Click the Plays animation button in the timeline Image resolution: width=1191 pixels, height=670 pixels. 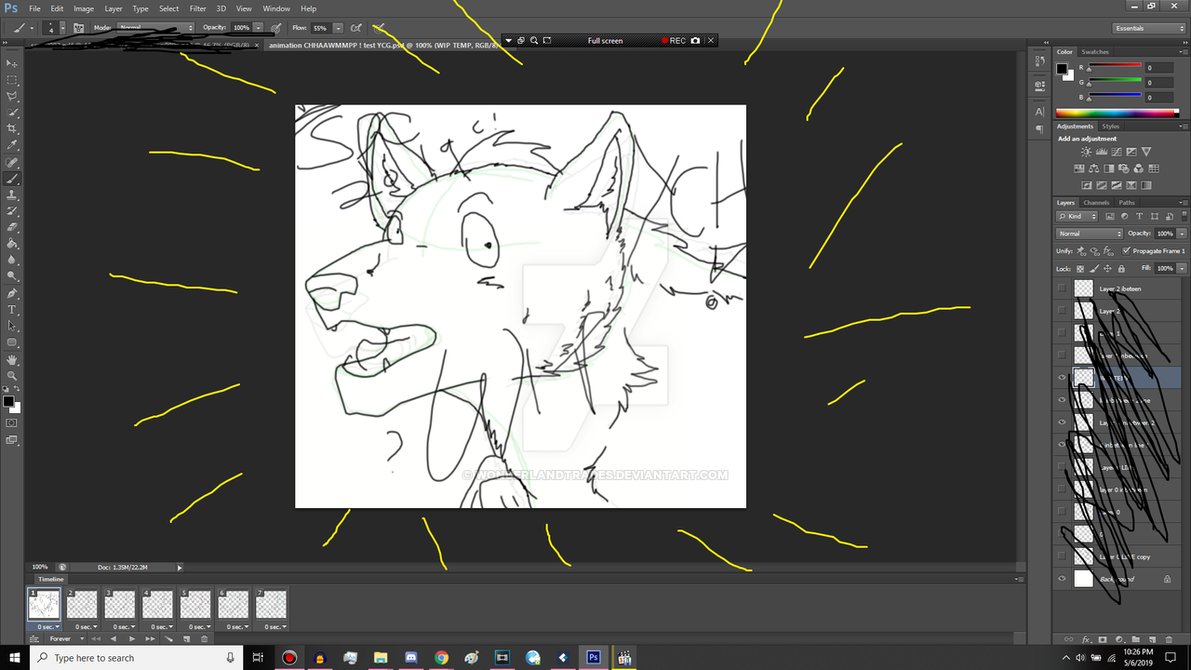pyautogui.click(x=132, y=638)
